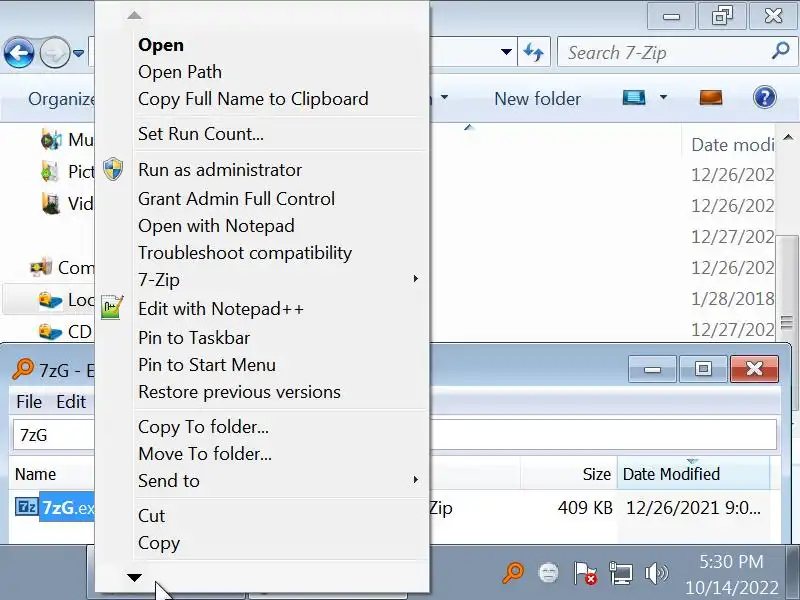The image size is (800, 600).
Task: Choose Cut from context menu
Action: pyautogui.click(x=152, y=516)
